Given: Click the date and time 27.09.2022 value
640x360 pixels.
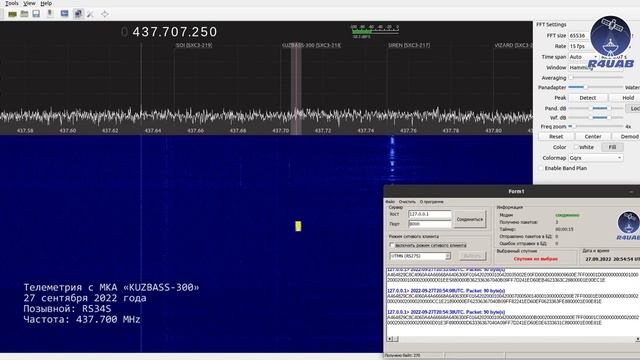Looking at the screenshot, I should tap(612, 259).
